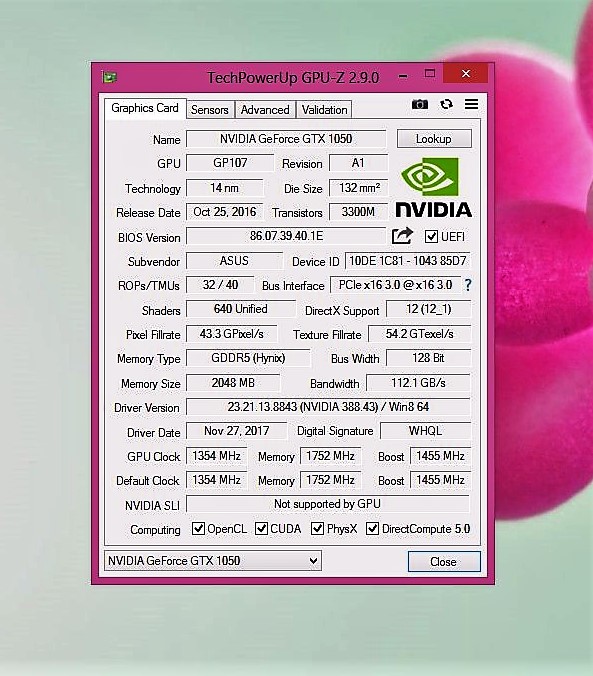Open the Advanced tab
Viewport: 593px width, 676px height.
(x=265, y=110)
